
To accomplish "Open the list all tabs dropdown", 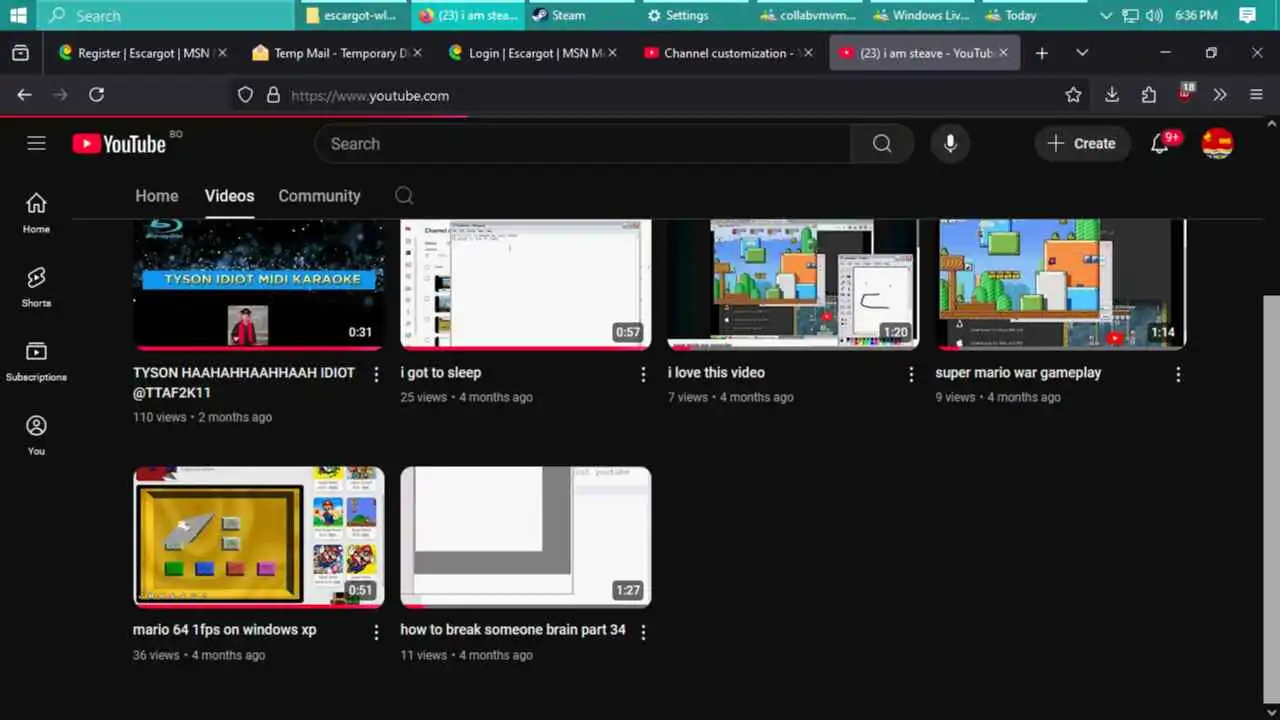I will 1082,53.
